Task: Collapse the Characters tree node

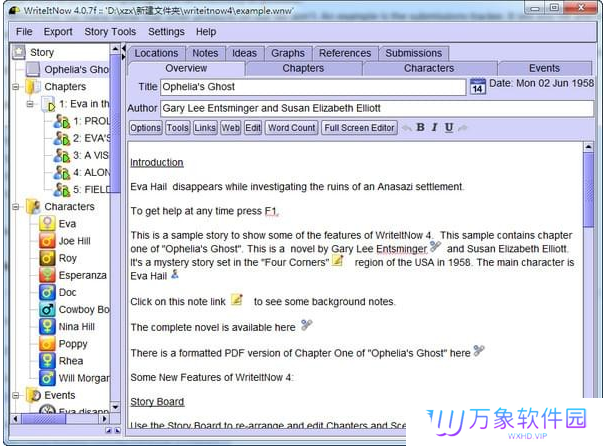Action: pyautogui.click(x=16, y=206)
